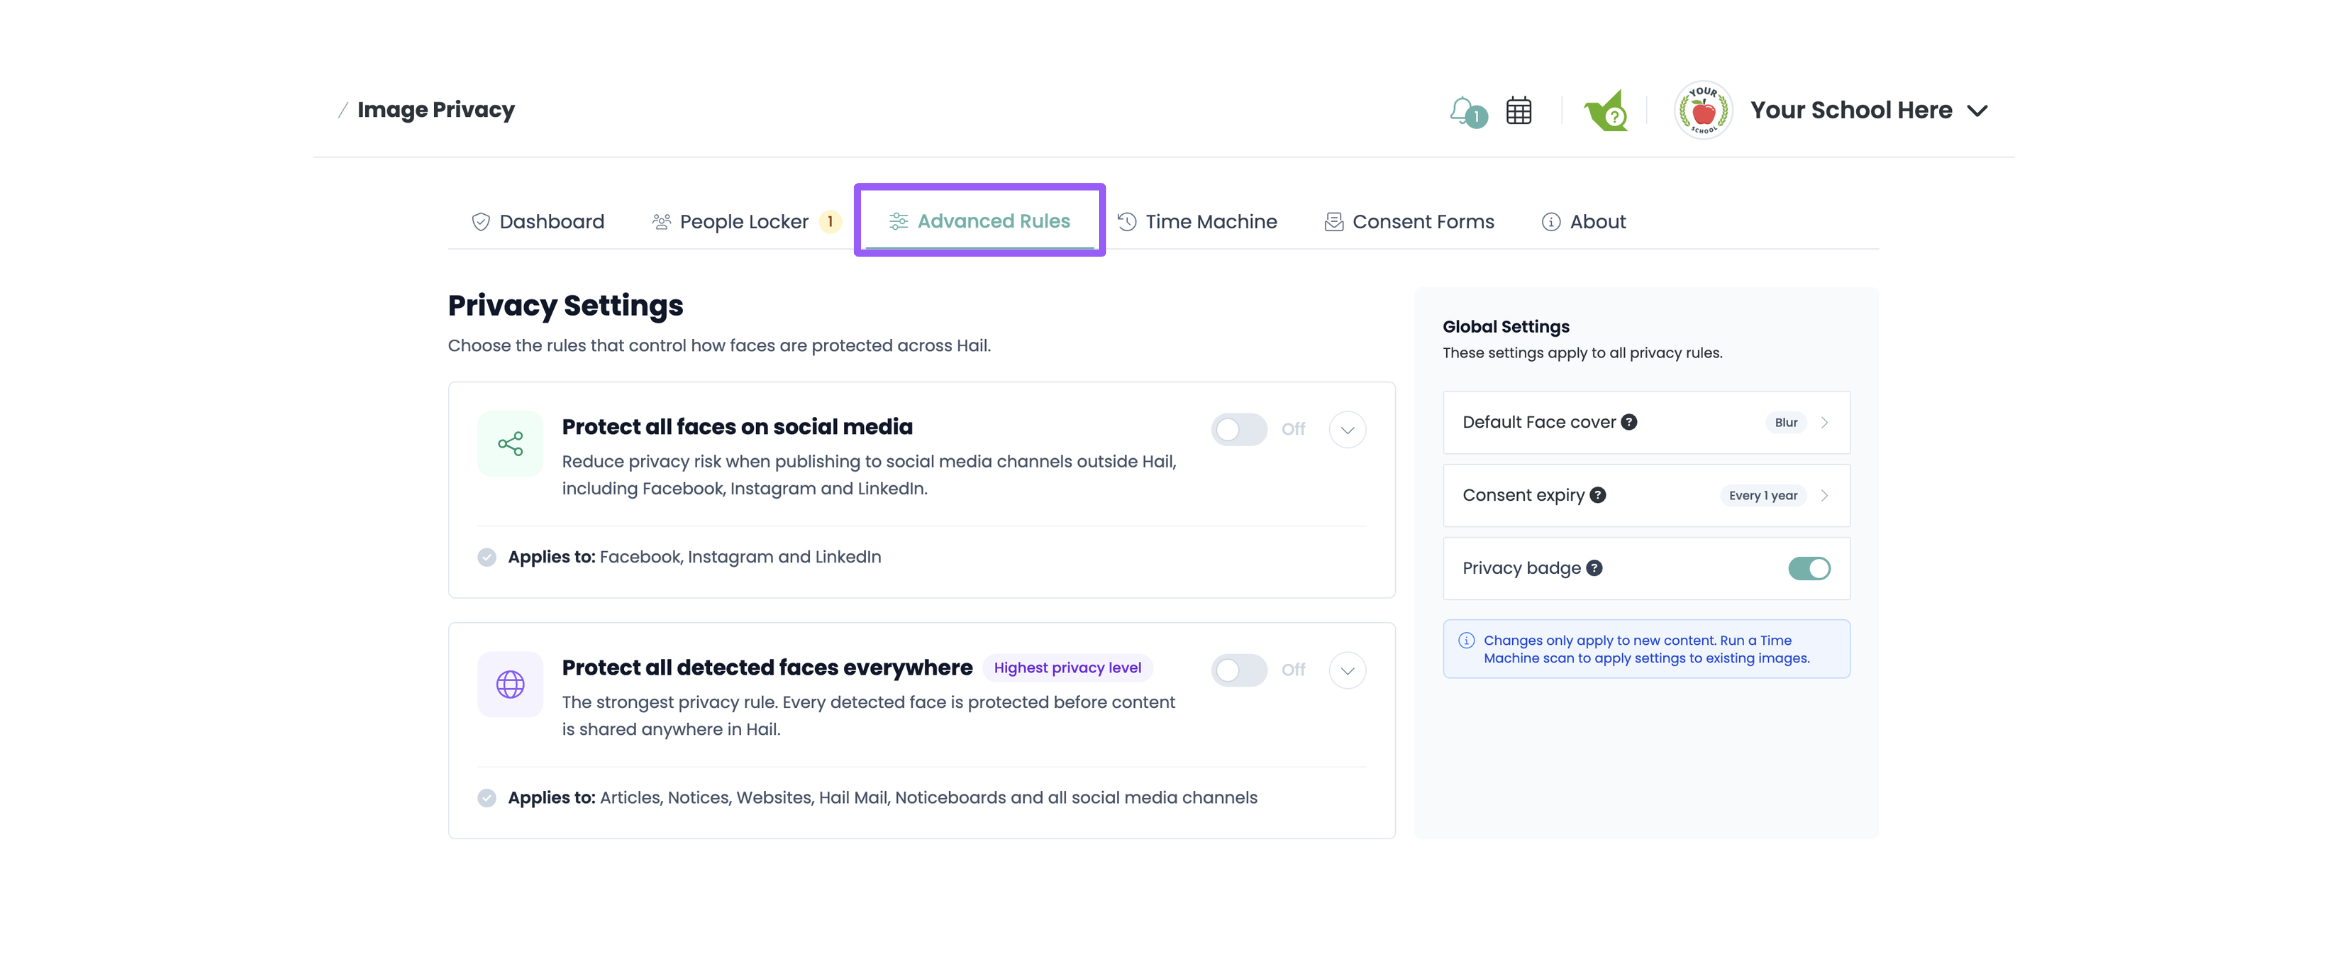Open the calendar grid icon
This screenshot has width=2330, height=976.
[1519, 111]
